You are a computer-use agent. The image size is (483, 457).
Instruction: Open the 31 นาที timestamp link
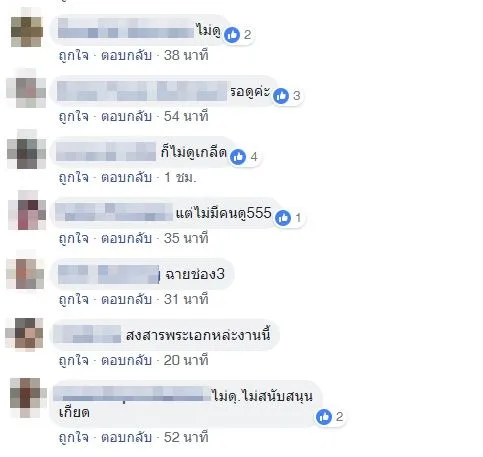click(186, 299)
